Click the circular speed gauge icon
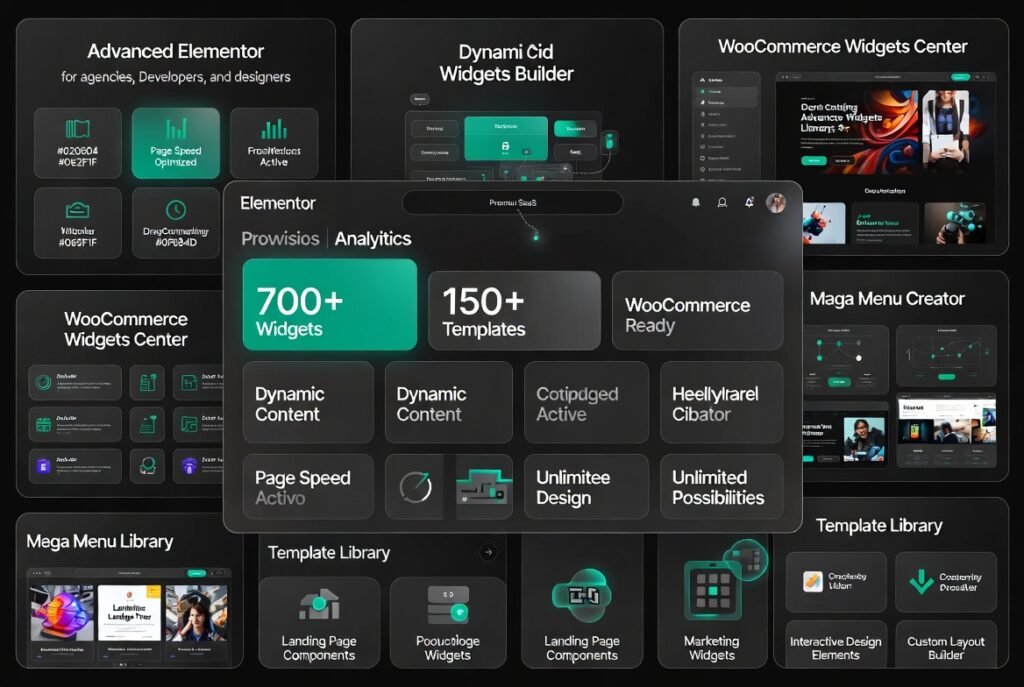The width and height of the screenshot is (1024, 687). coord(415,487)
